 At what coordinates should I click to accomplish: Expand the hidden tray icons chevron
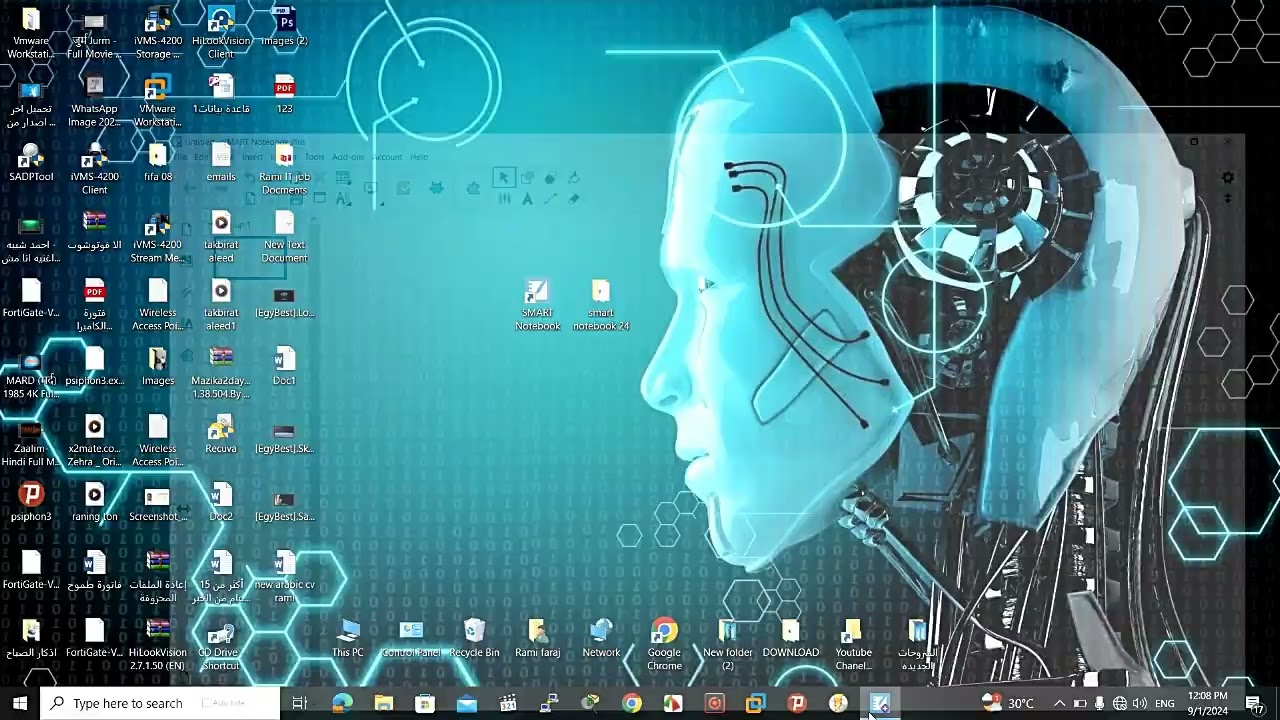pos(1059,703)
